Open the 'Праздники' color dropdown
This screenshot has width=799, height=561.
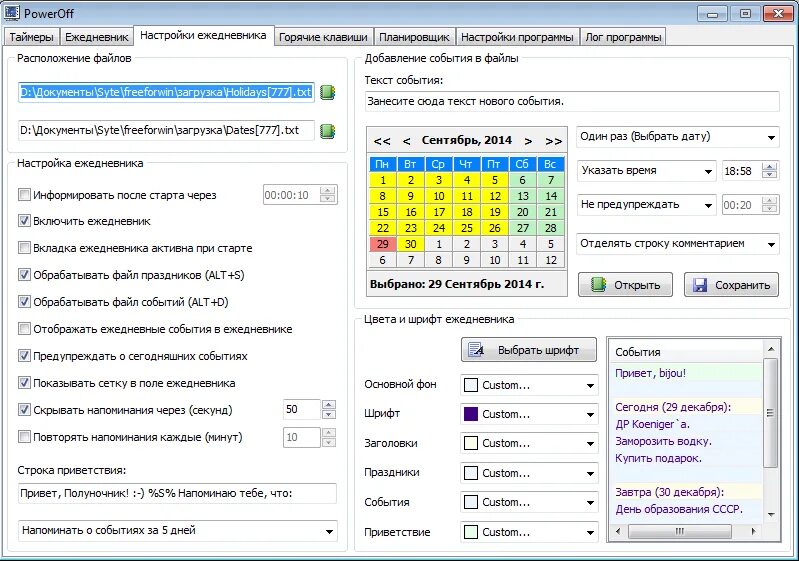coord(529,473)
